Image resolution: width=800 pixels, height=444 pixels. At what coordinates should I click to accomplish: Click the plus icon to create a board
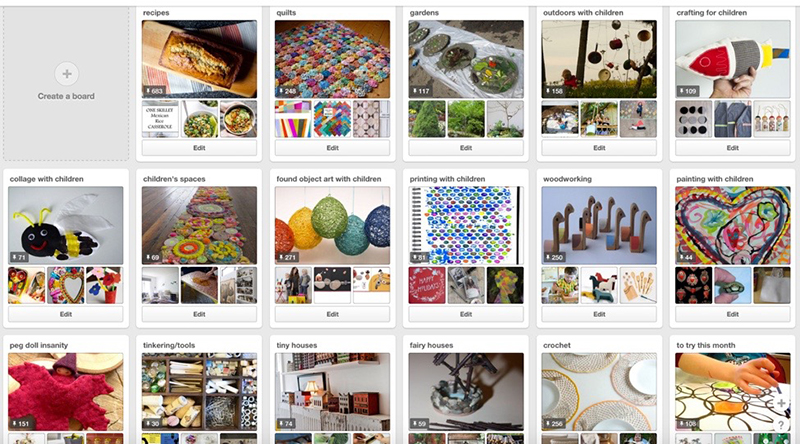(x=66, y=74)
